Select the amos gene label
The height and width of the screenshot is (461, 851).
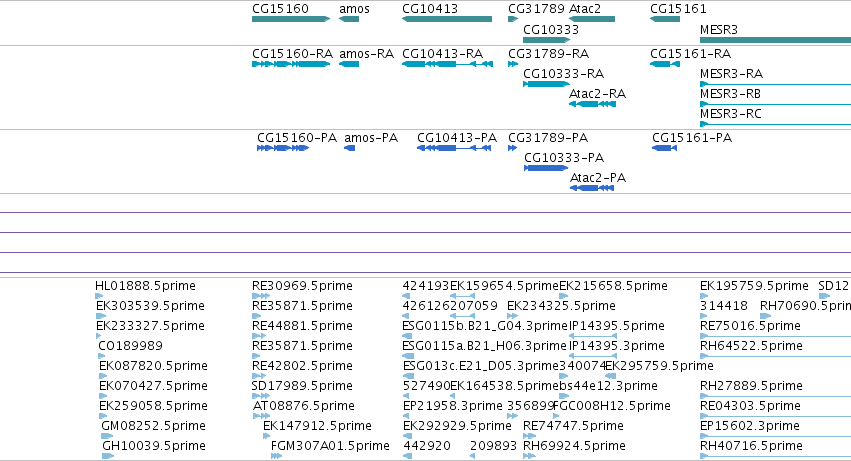pyautogui.click(x=354, y=9)
